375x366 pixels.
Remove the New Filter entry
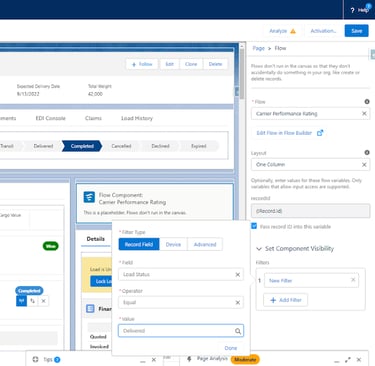pos(353,280)
